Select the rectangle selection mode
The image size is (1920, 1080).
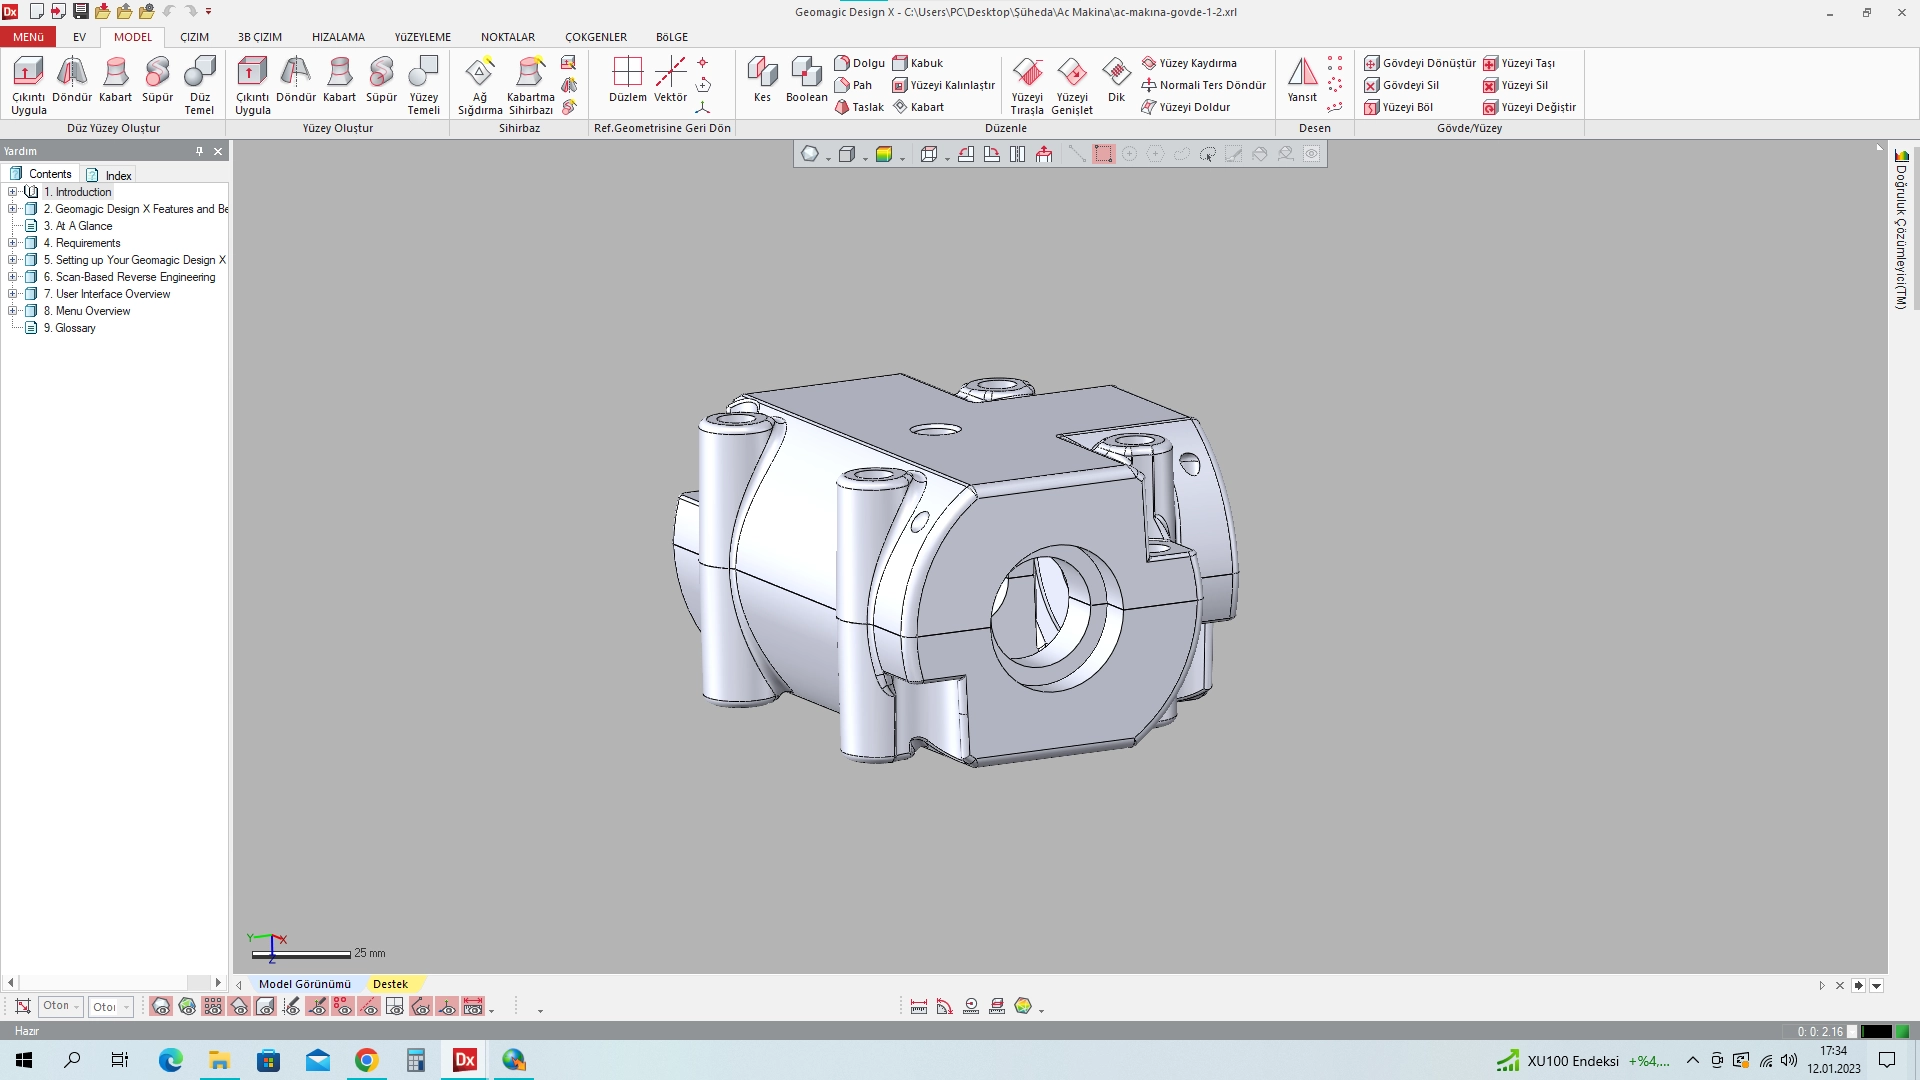pyautogui.click(x=1103, y=154)
